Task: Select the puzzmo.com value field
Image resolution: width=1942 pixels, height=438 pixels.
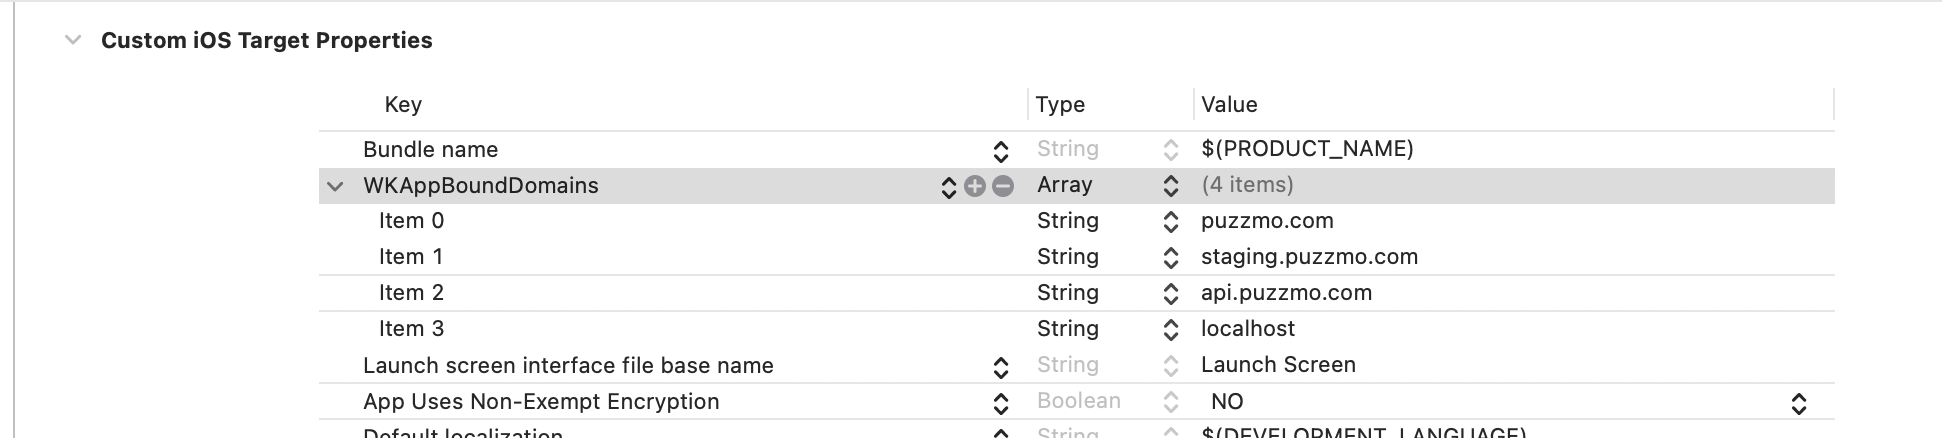Action: pyautogui.click(x=1267, y=221)
